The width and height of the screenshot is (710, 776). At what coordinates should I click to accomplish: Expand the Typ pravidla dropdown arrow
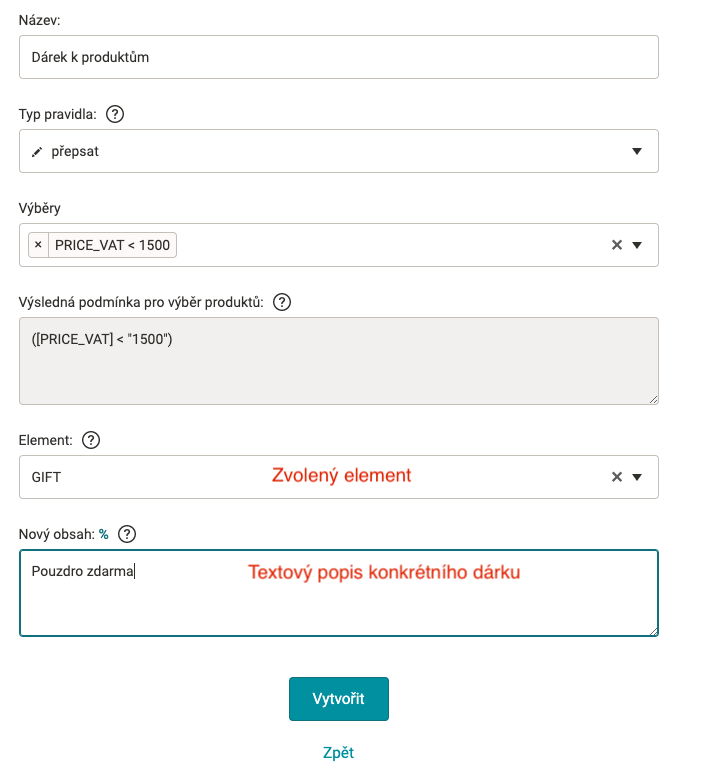[x=637, y=151]
